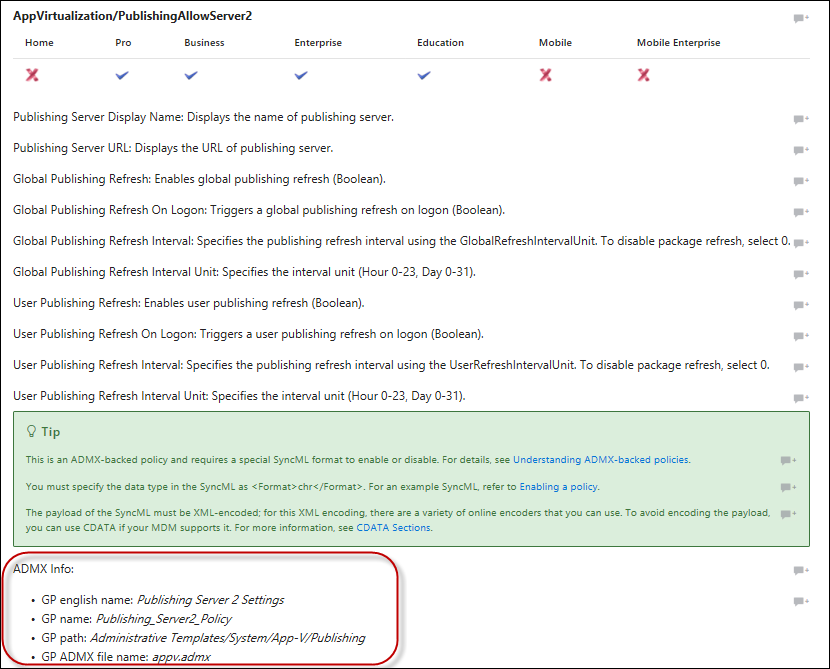This screenshot has height=669, width=830.
Task: Click the red X under Home
Action: (32, 75)
